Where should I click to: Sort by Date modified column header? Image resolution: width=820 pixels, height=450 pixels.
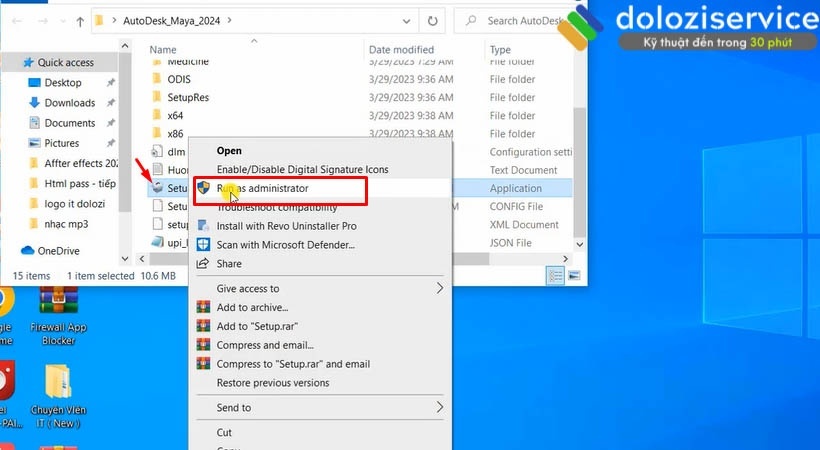401,50
